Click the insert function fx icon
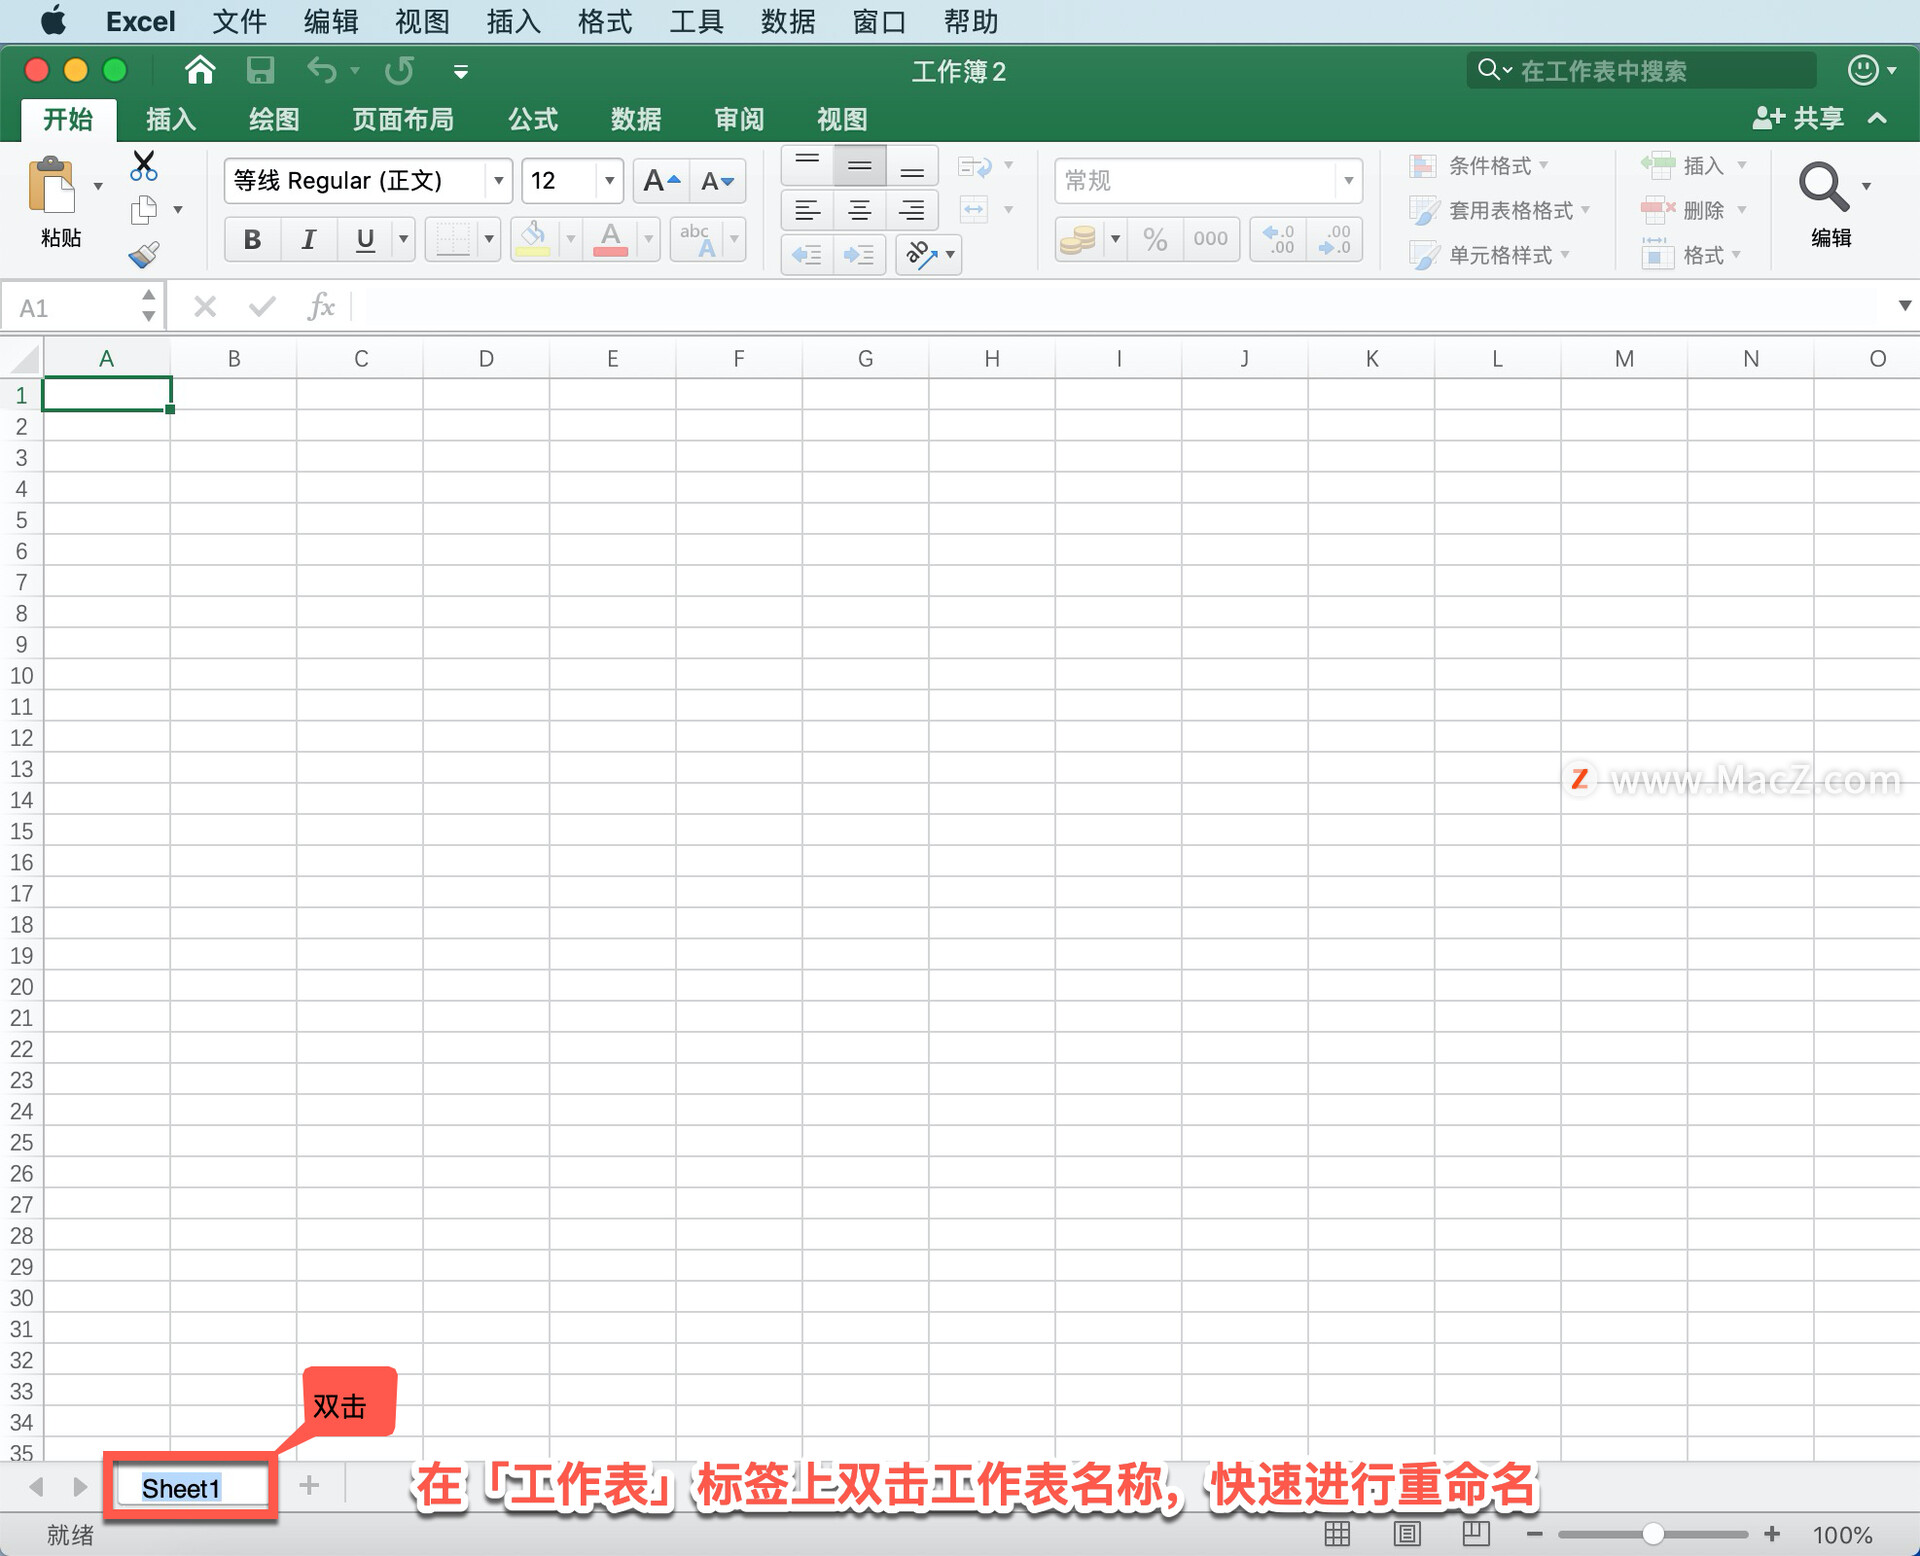 320,307
